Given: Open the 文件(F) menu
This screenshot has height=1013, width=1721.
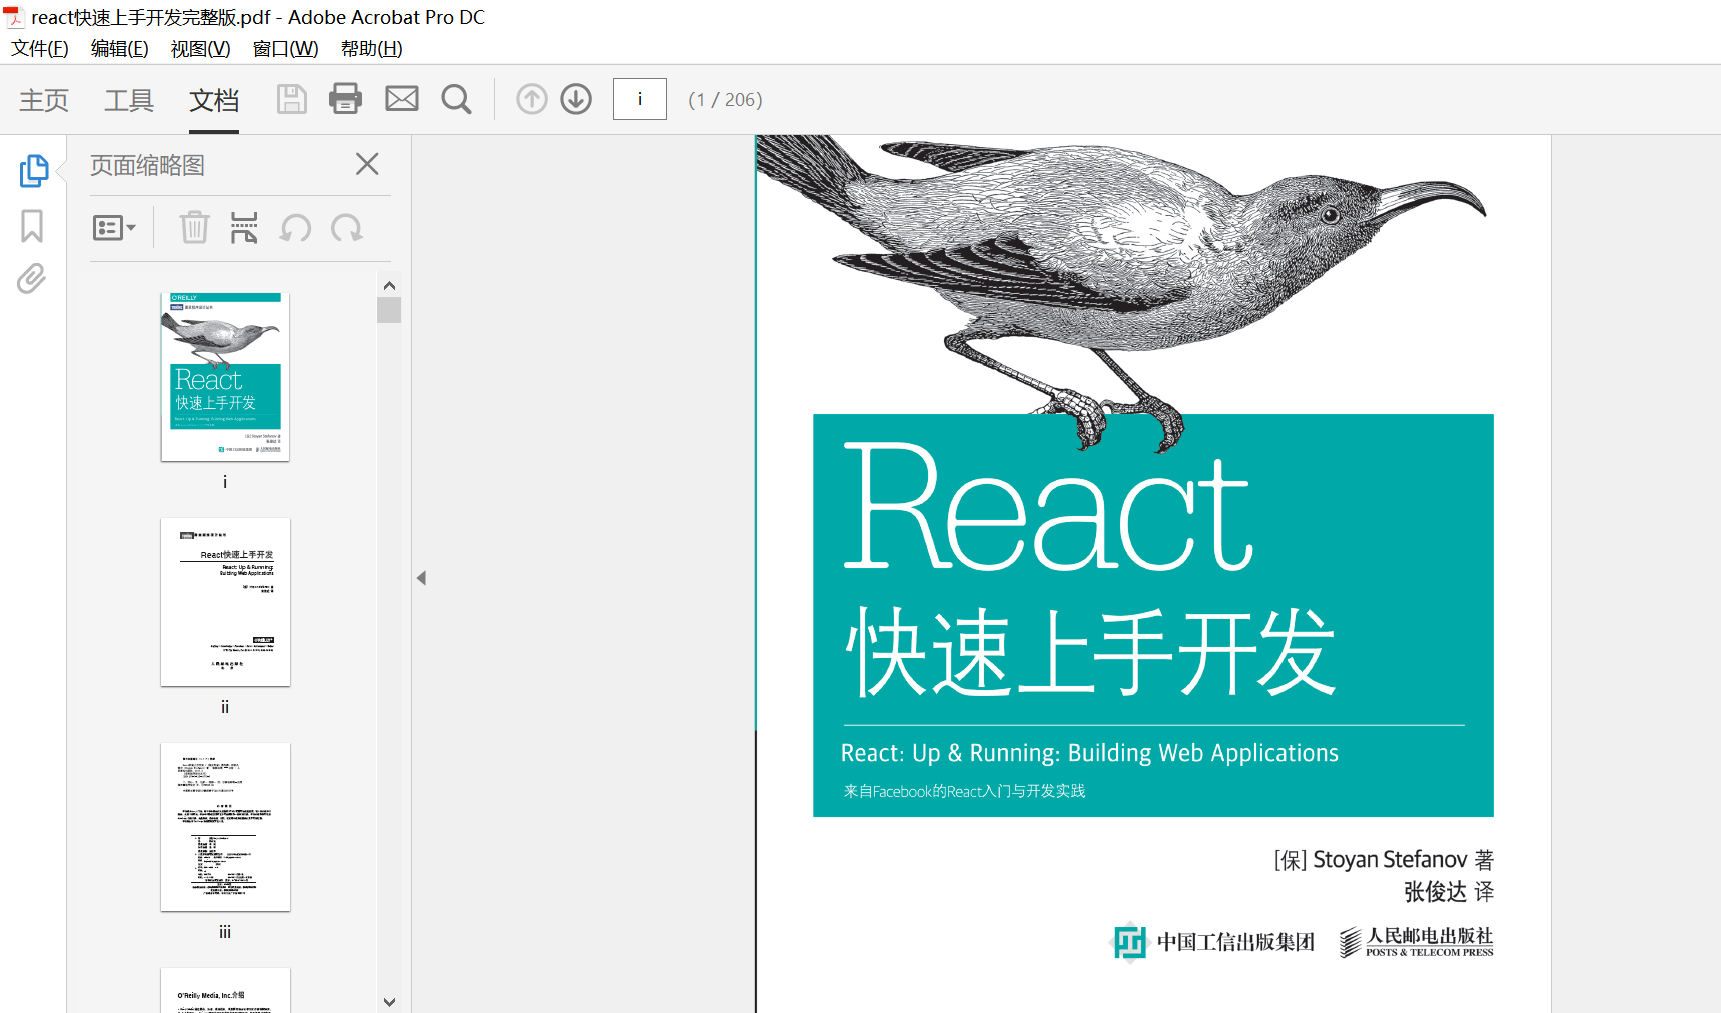Looking at the screenshot, I should click(x=40, y=49).
